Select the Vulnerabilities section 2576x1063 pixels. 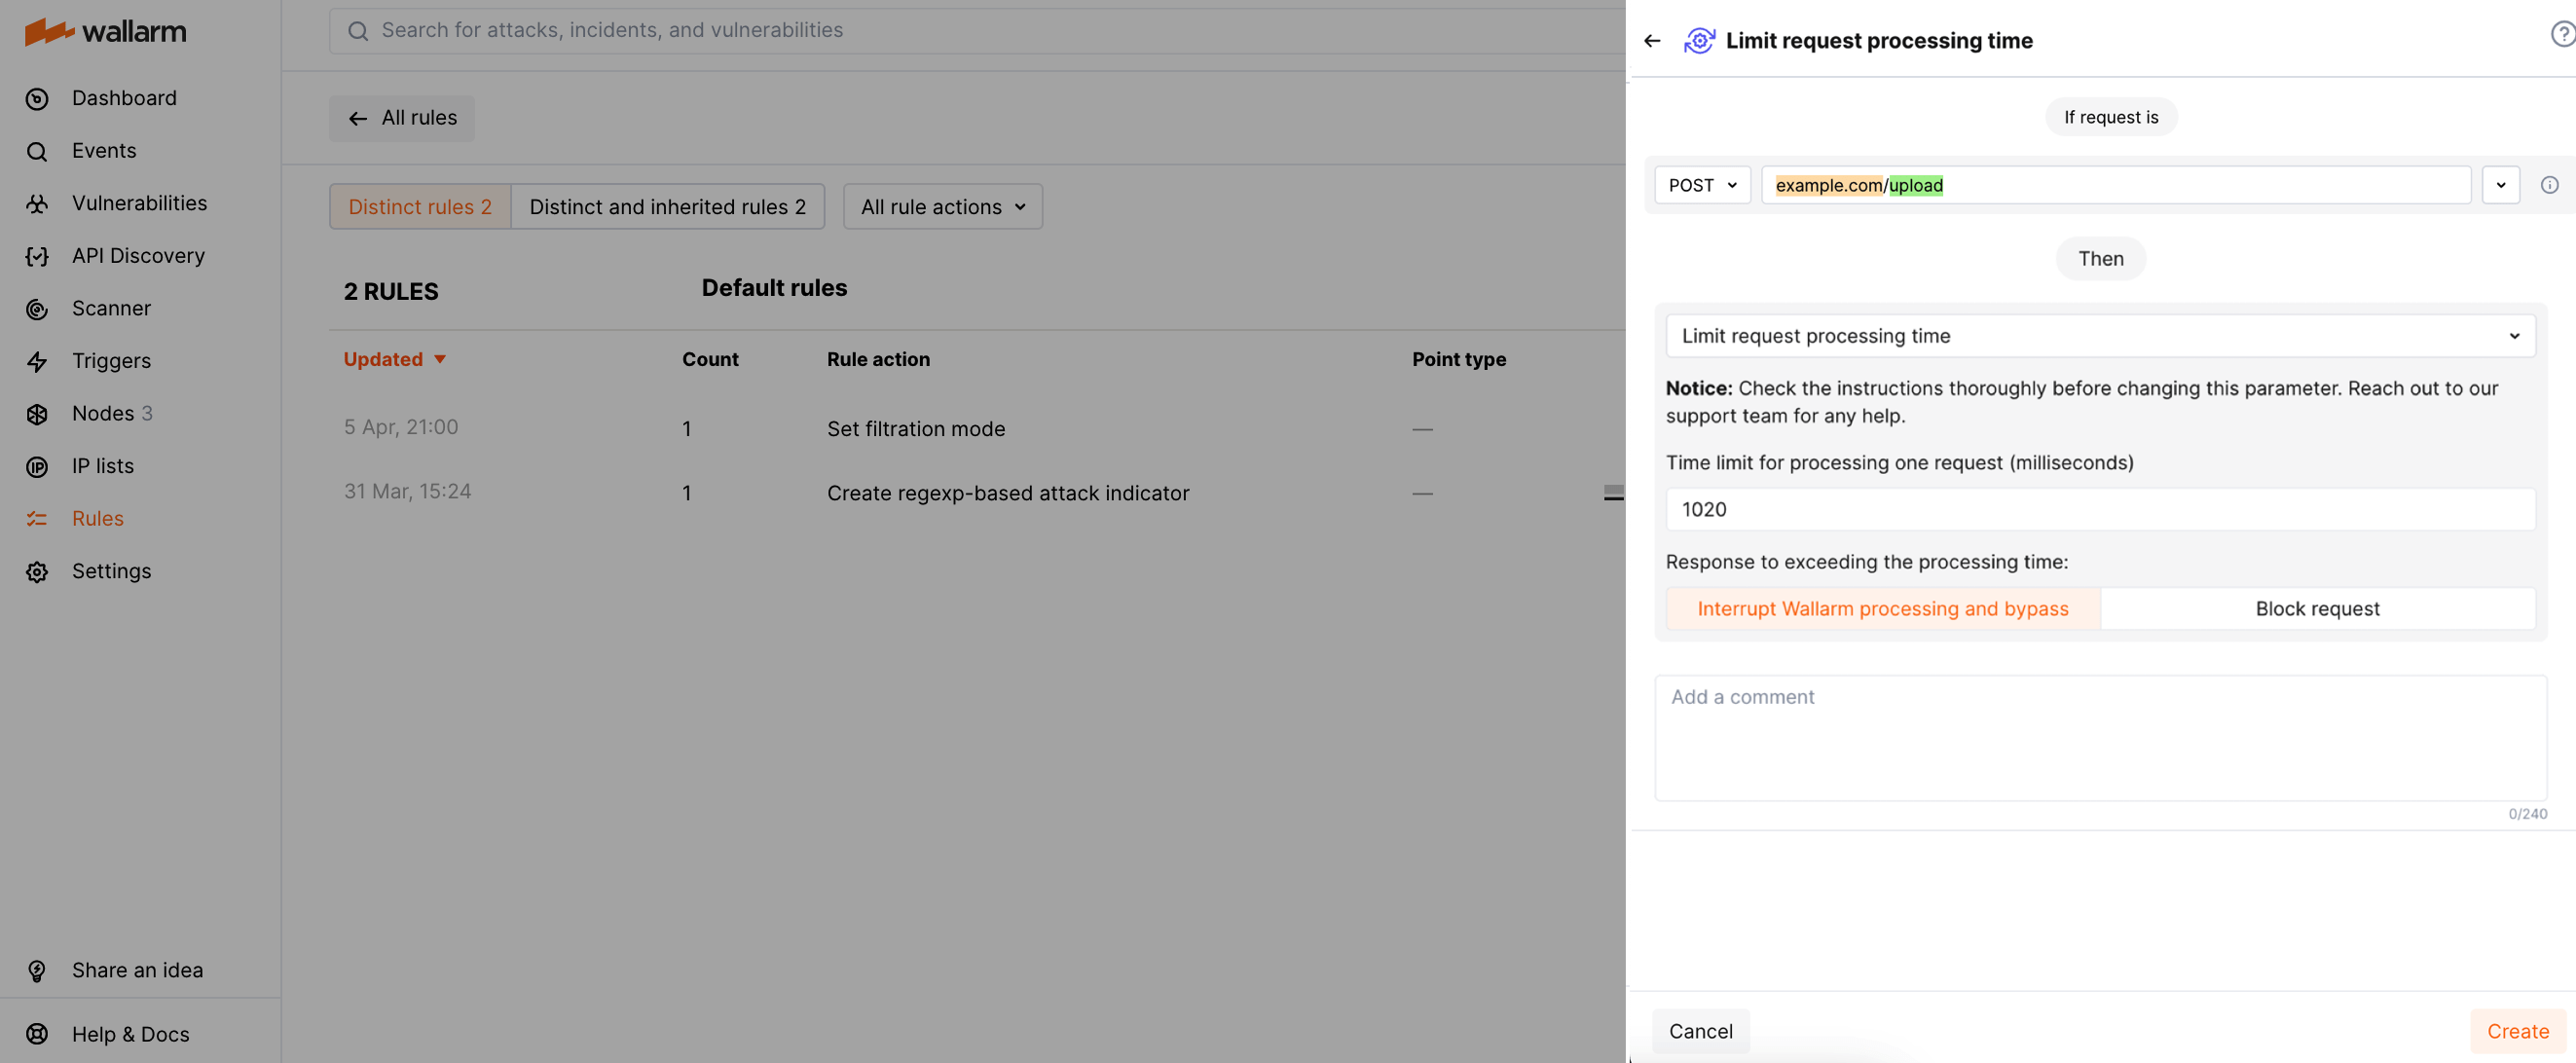[x=139, y=202]
